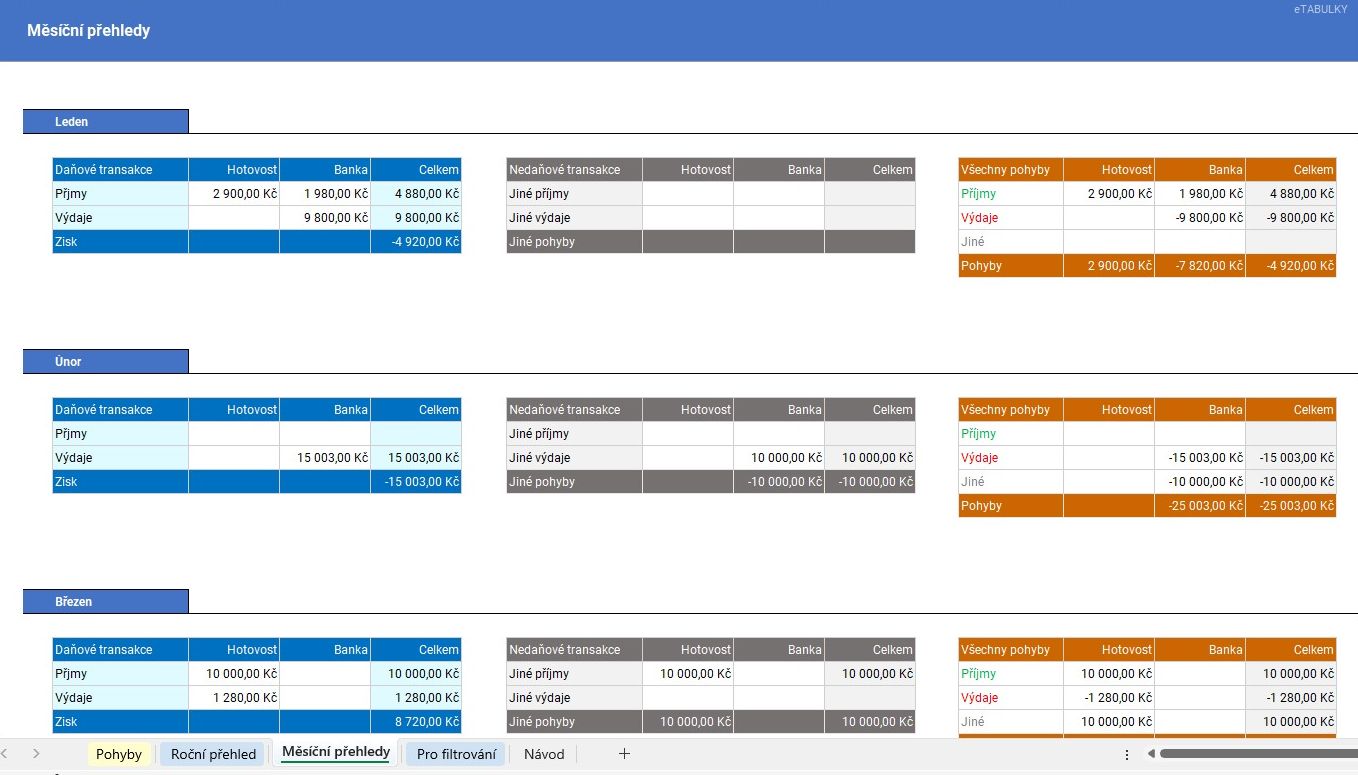Select Leden Pohyby Banka -7 820,00 Kč cell
This screenshot has width=1358, height=775.
[x=1200, y=266]
